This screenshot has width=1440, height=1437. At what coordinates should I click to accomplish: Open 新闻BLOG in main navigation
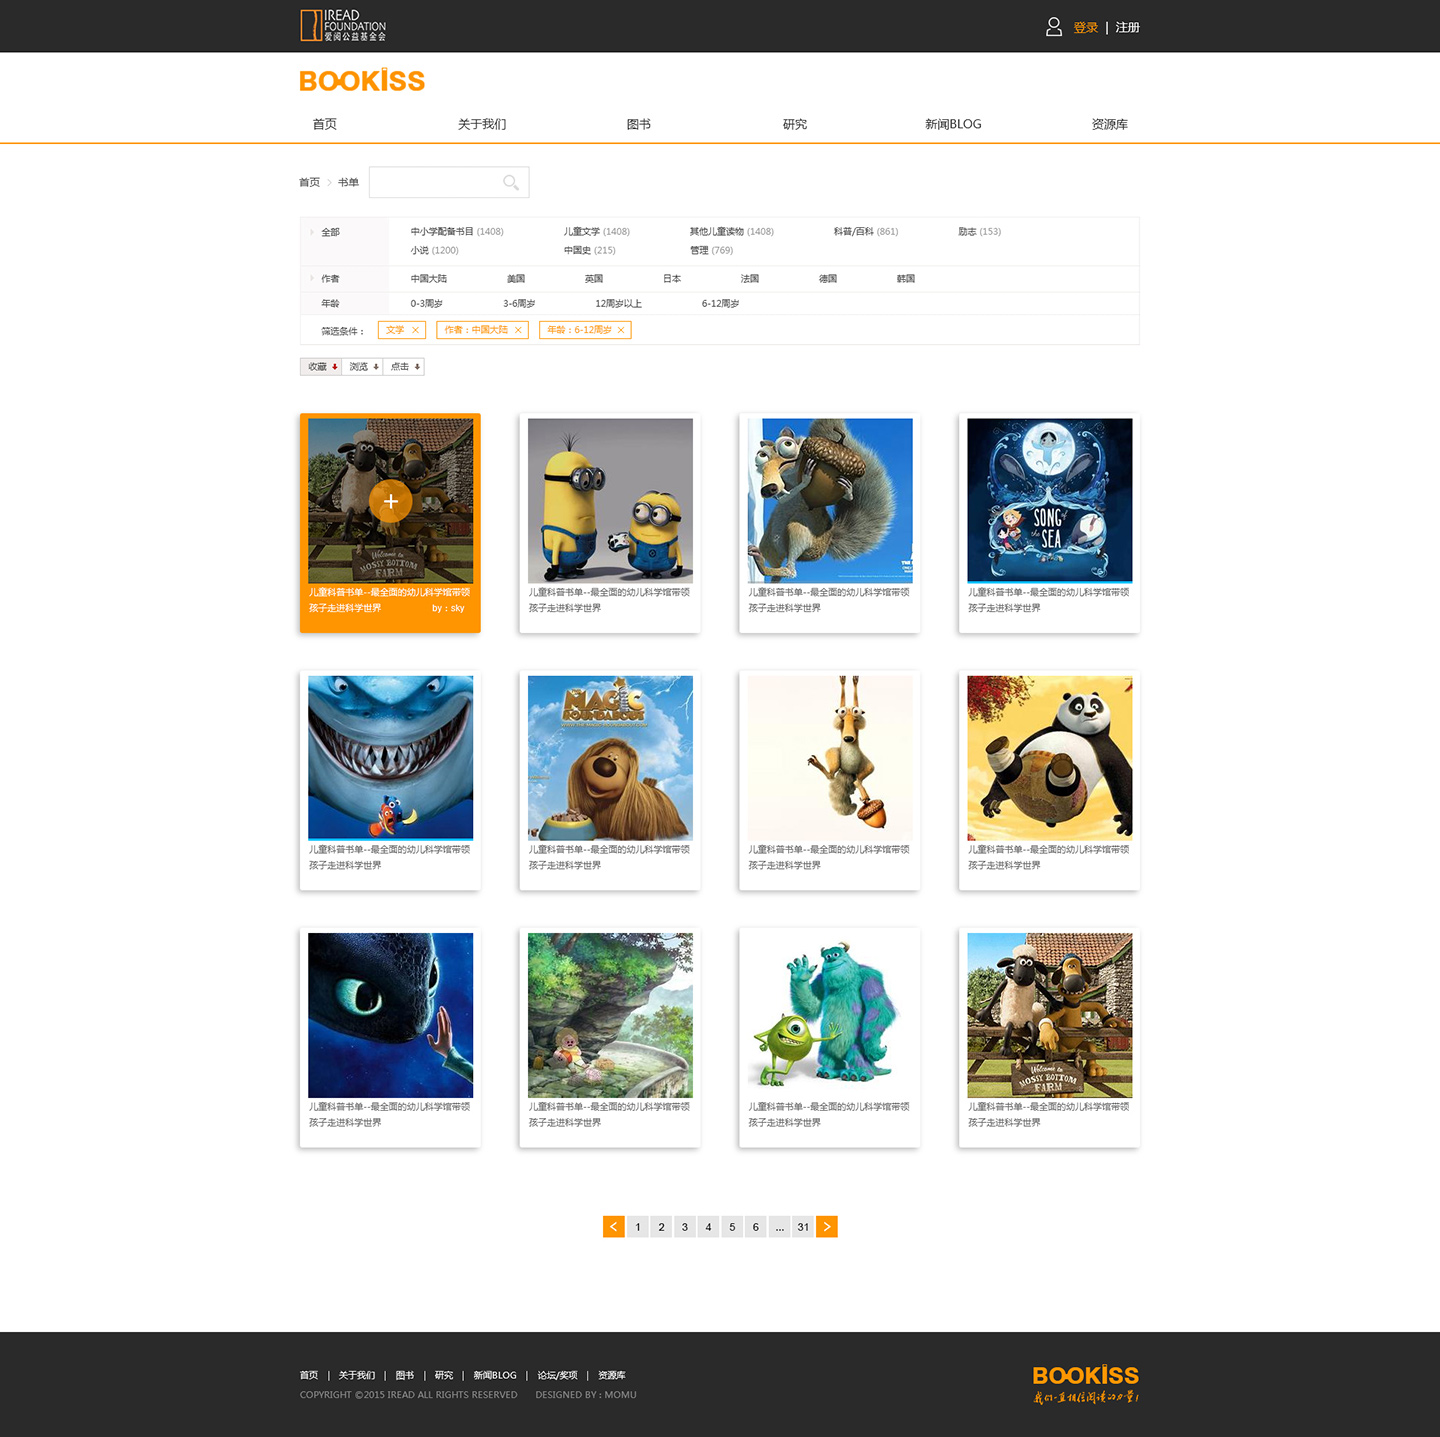953,124
